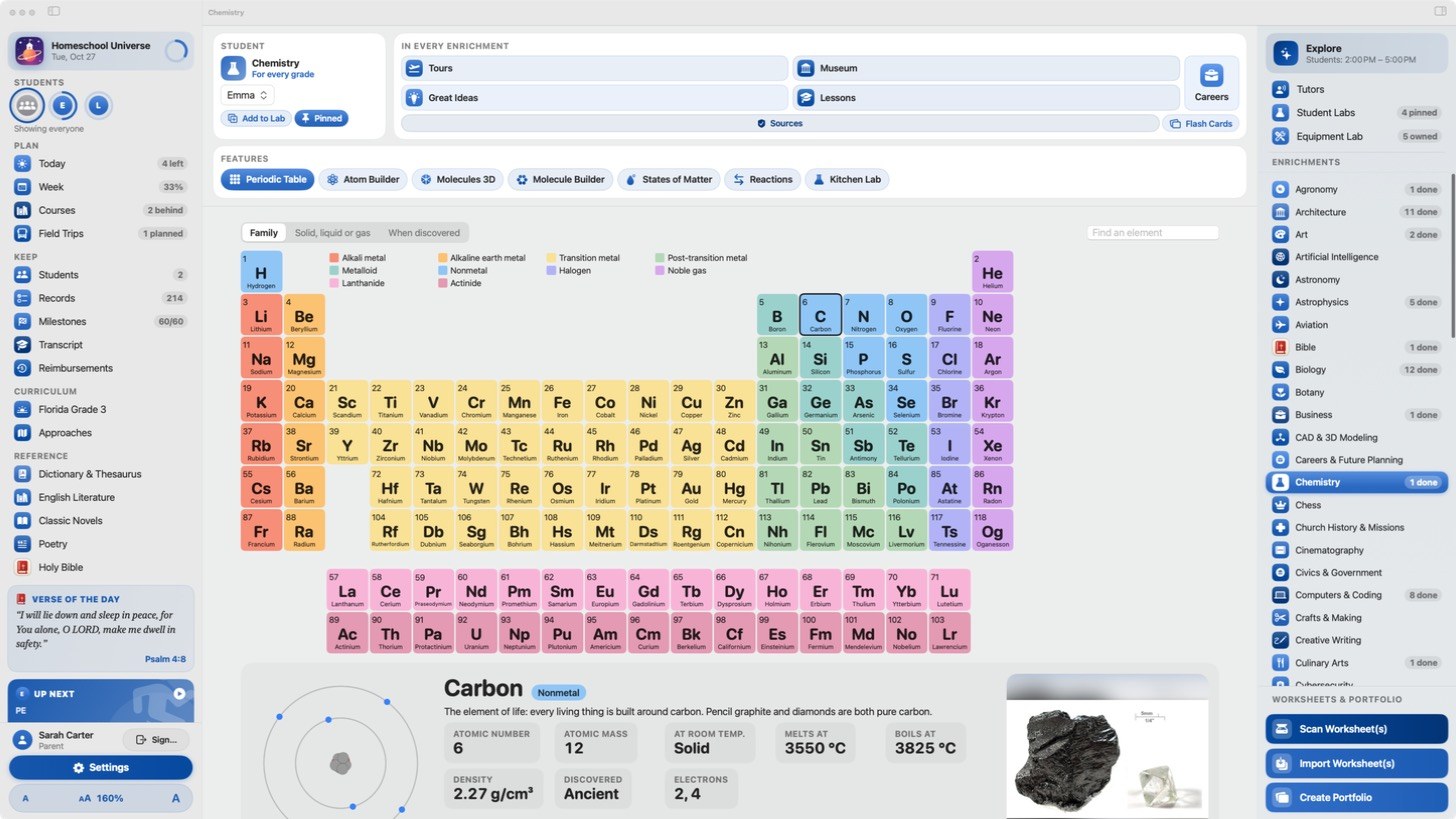This screenshot has height=819, width=1456.
Task: Select the Kitchen Lab feature tab
Action: click(847, 180)
